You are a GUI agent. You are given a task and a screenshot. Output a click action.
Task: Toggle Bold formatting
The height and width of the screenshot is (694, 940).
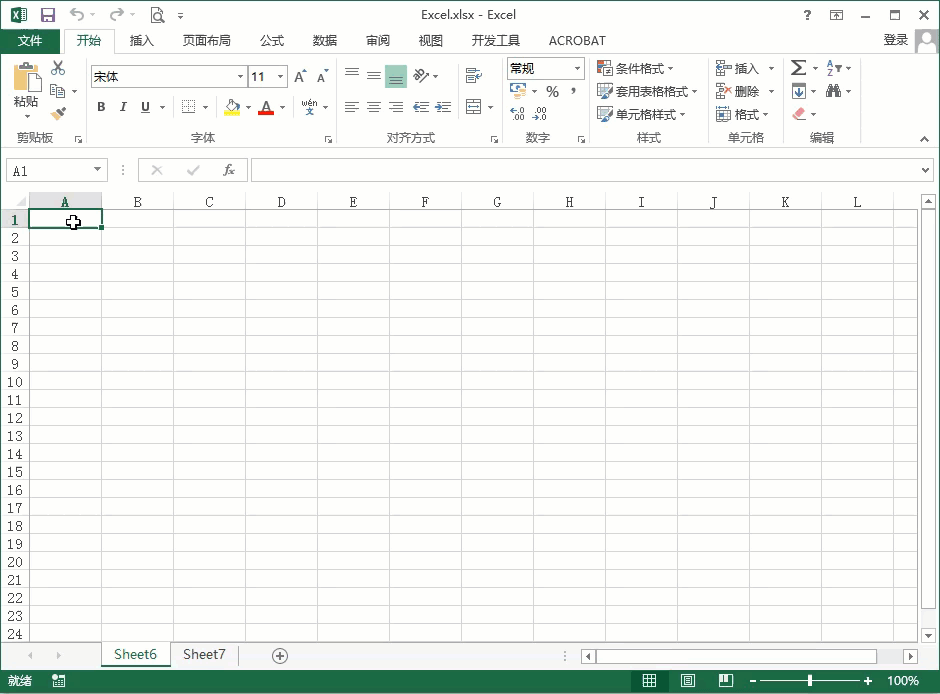(x=101, y=107)
